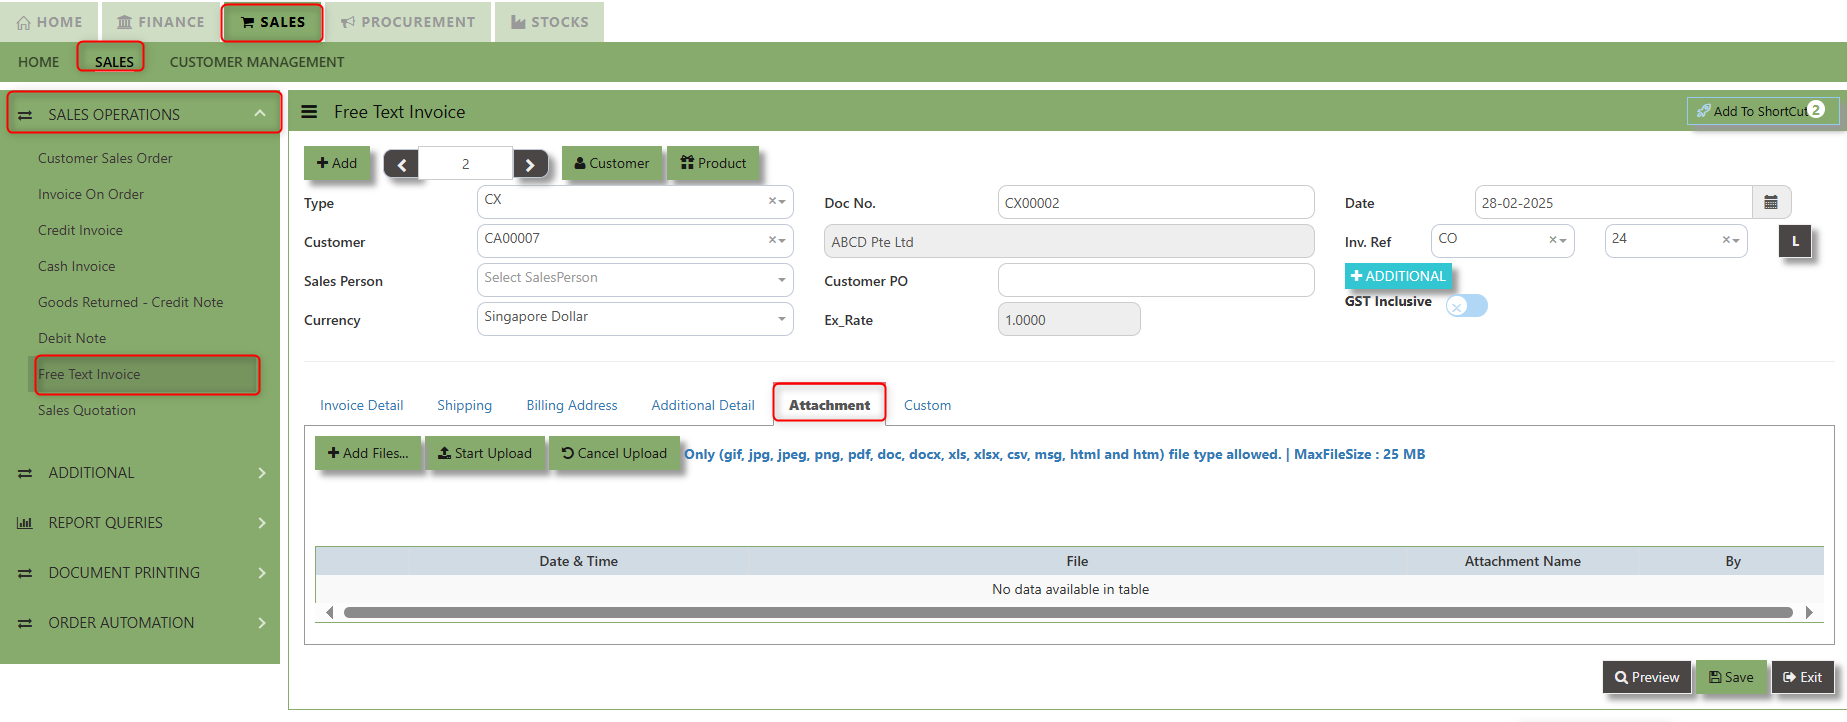This screenshot has height=722, width=1847.
Task: Expand the Order Automation section
Action: (x=140, y=623)
